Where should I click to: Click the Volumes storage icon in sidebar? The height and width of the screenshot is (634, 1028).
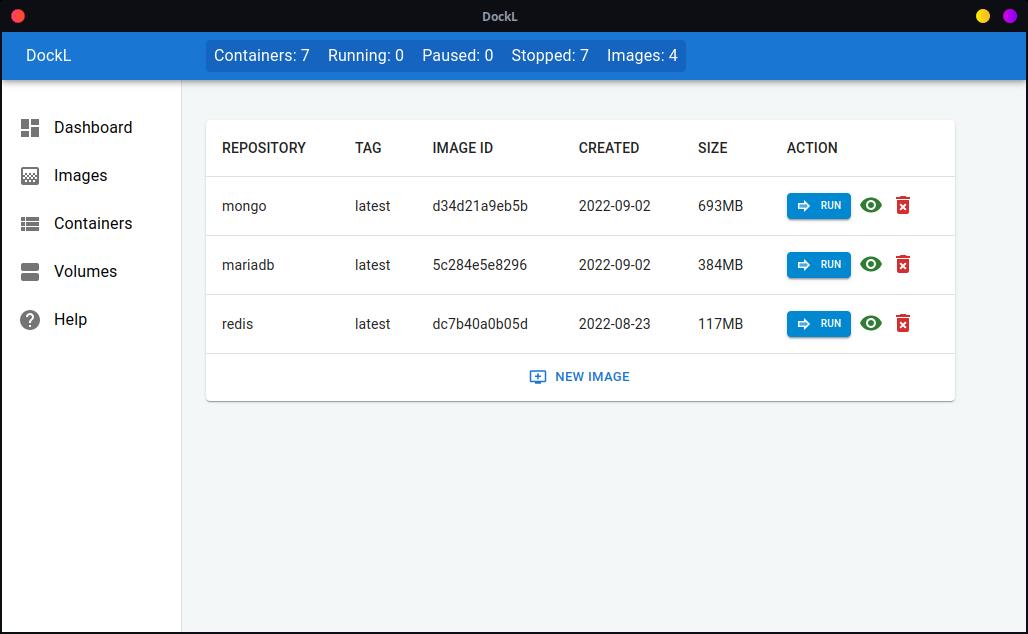coord(30,272)
